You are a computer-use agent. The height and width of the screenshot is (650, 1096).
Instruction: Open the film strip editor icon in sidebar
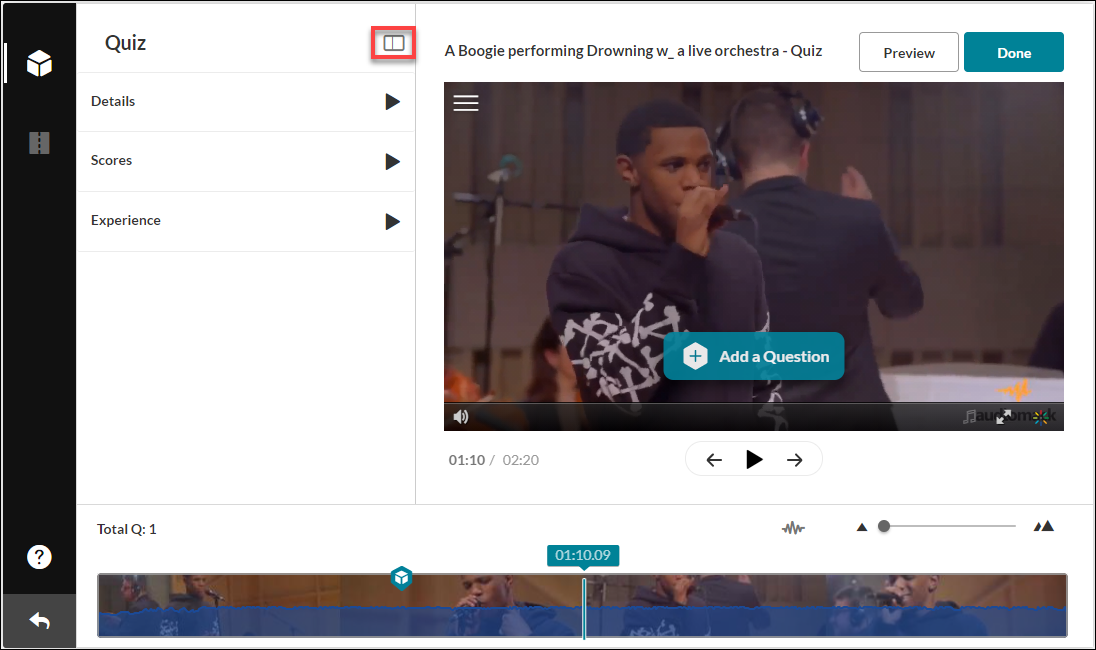[x=39, y=143]
